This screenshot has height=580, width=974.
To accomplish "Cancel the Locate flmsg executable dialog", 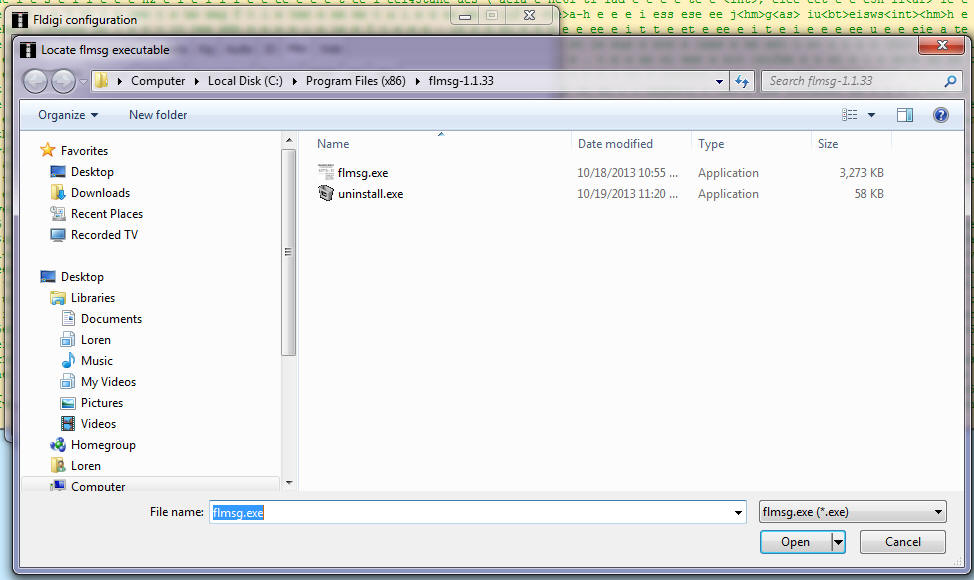I will tap(903, 542).
